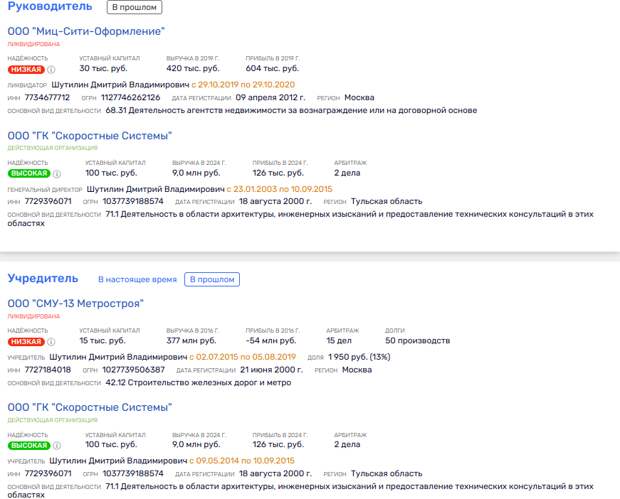Viewport: 620px width, 499px height.
Task: Click info icon beside ВЫСОКАЯ in Учредитель section
Action: click(x=57, y=446)
